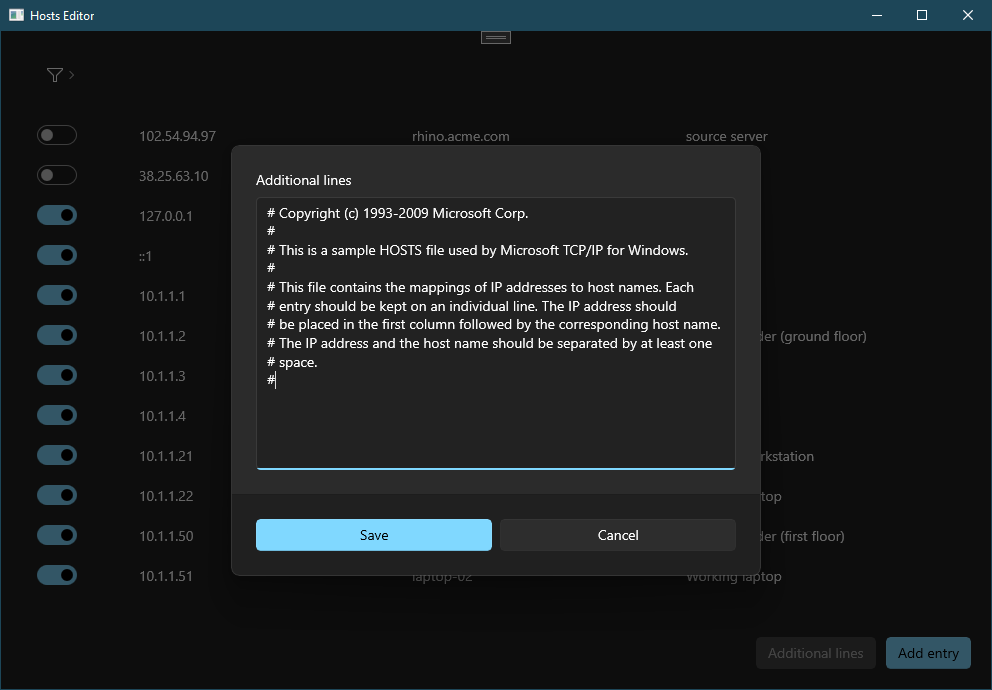Toggle the switch for 102.54.94.97
This screenshot has height=690, width=992.
click(x=57, y=135)
